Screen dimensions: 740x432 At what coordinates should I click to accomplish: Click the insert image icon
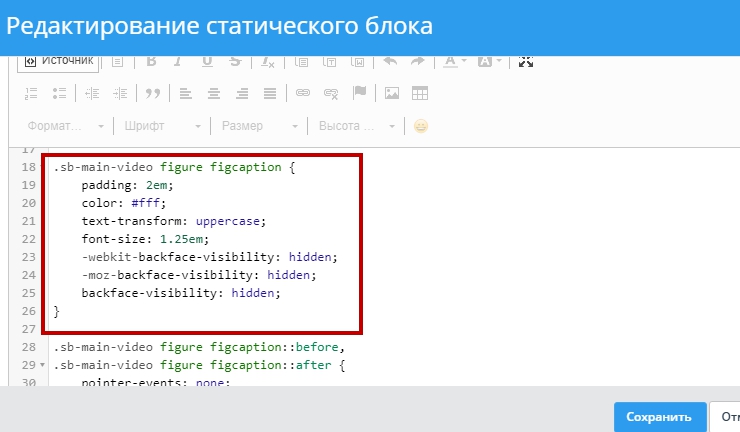pos(392,93)
